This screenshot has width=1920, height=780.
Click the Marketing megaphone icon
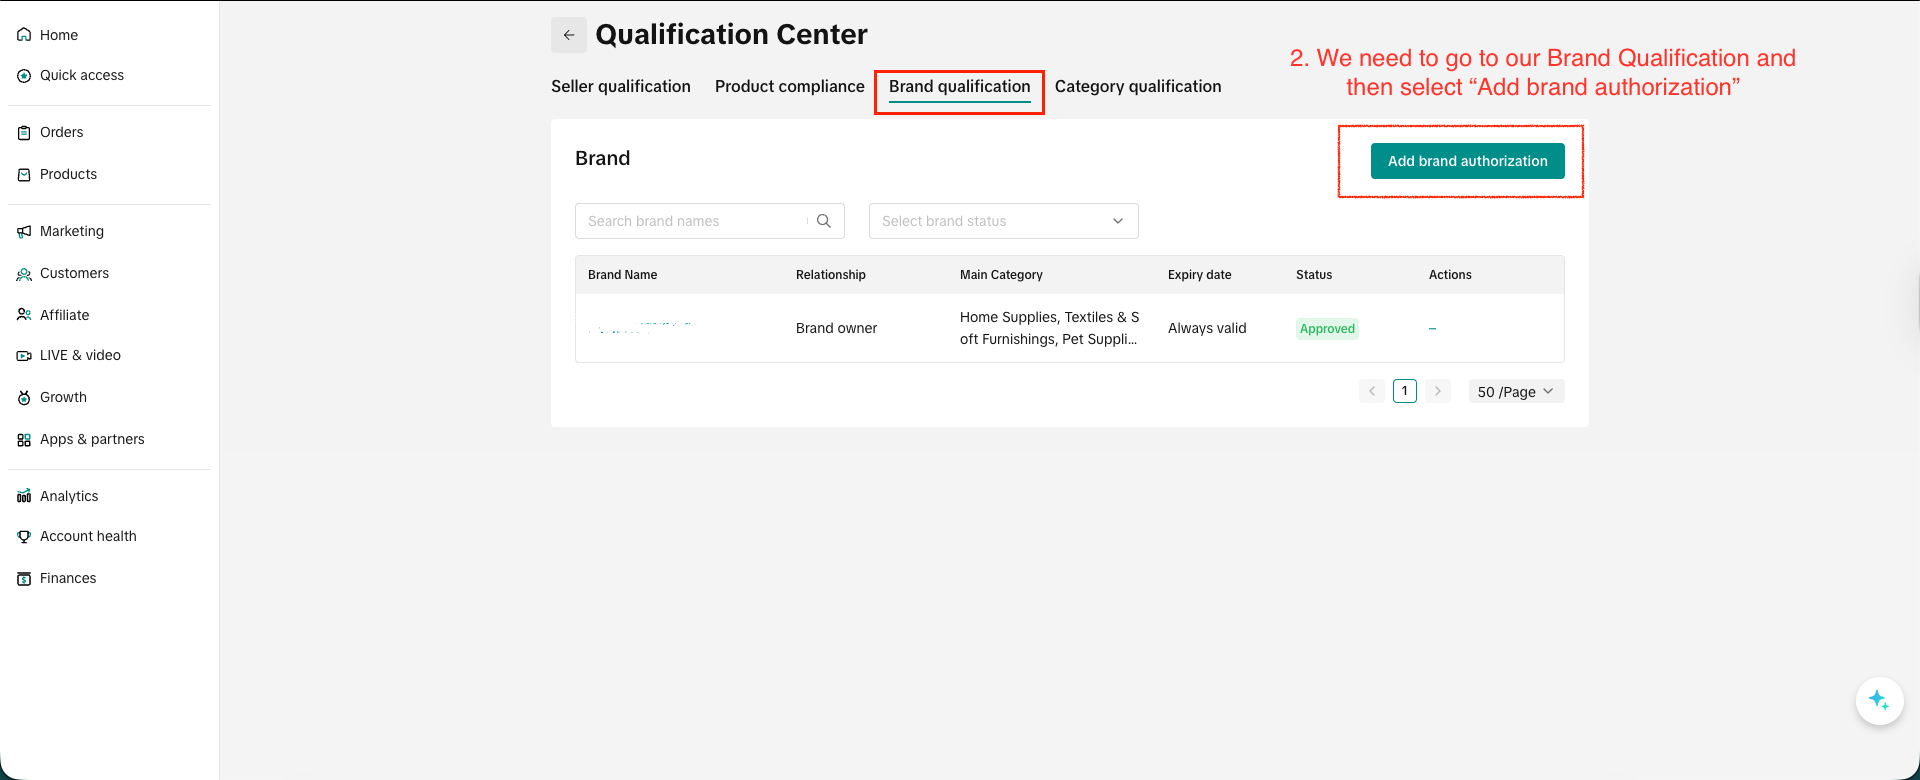coord(24,232)
